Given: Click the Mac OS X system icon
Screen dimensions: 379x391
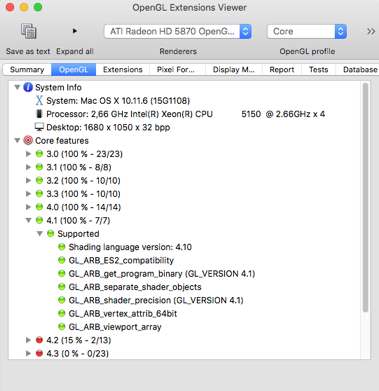Looking at the screenshot, I should tap(39, 101).
